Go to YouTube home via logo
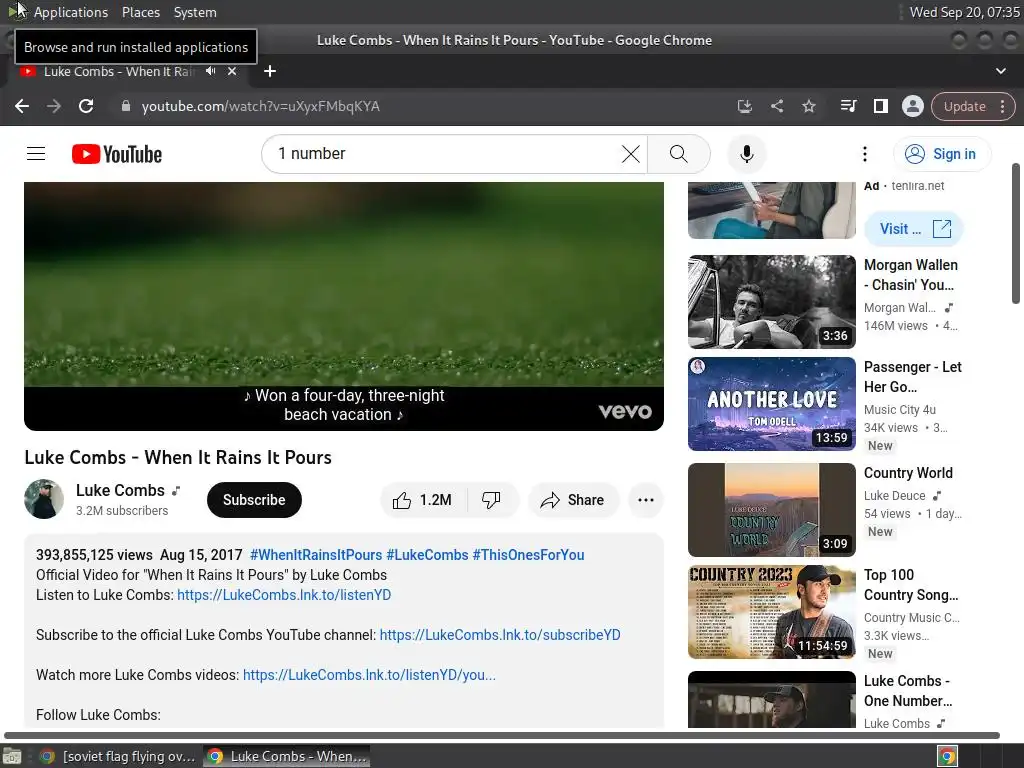The image size is (1024, 768). [x=117, y=154]
